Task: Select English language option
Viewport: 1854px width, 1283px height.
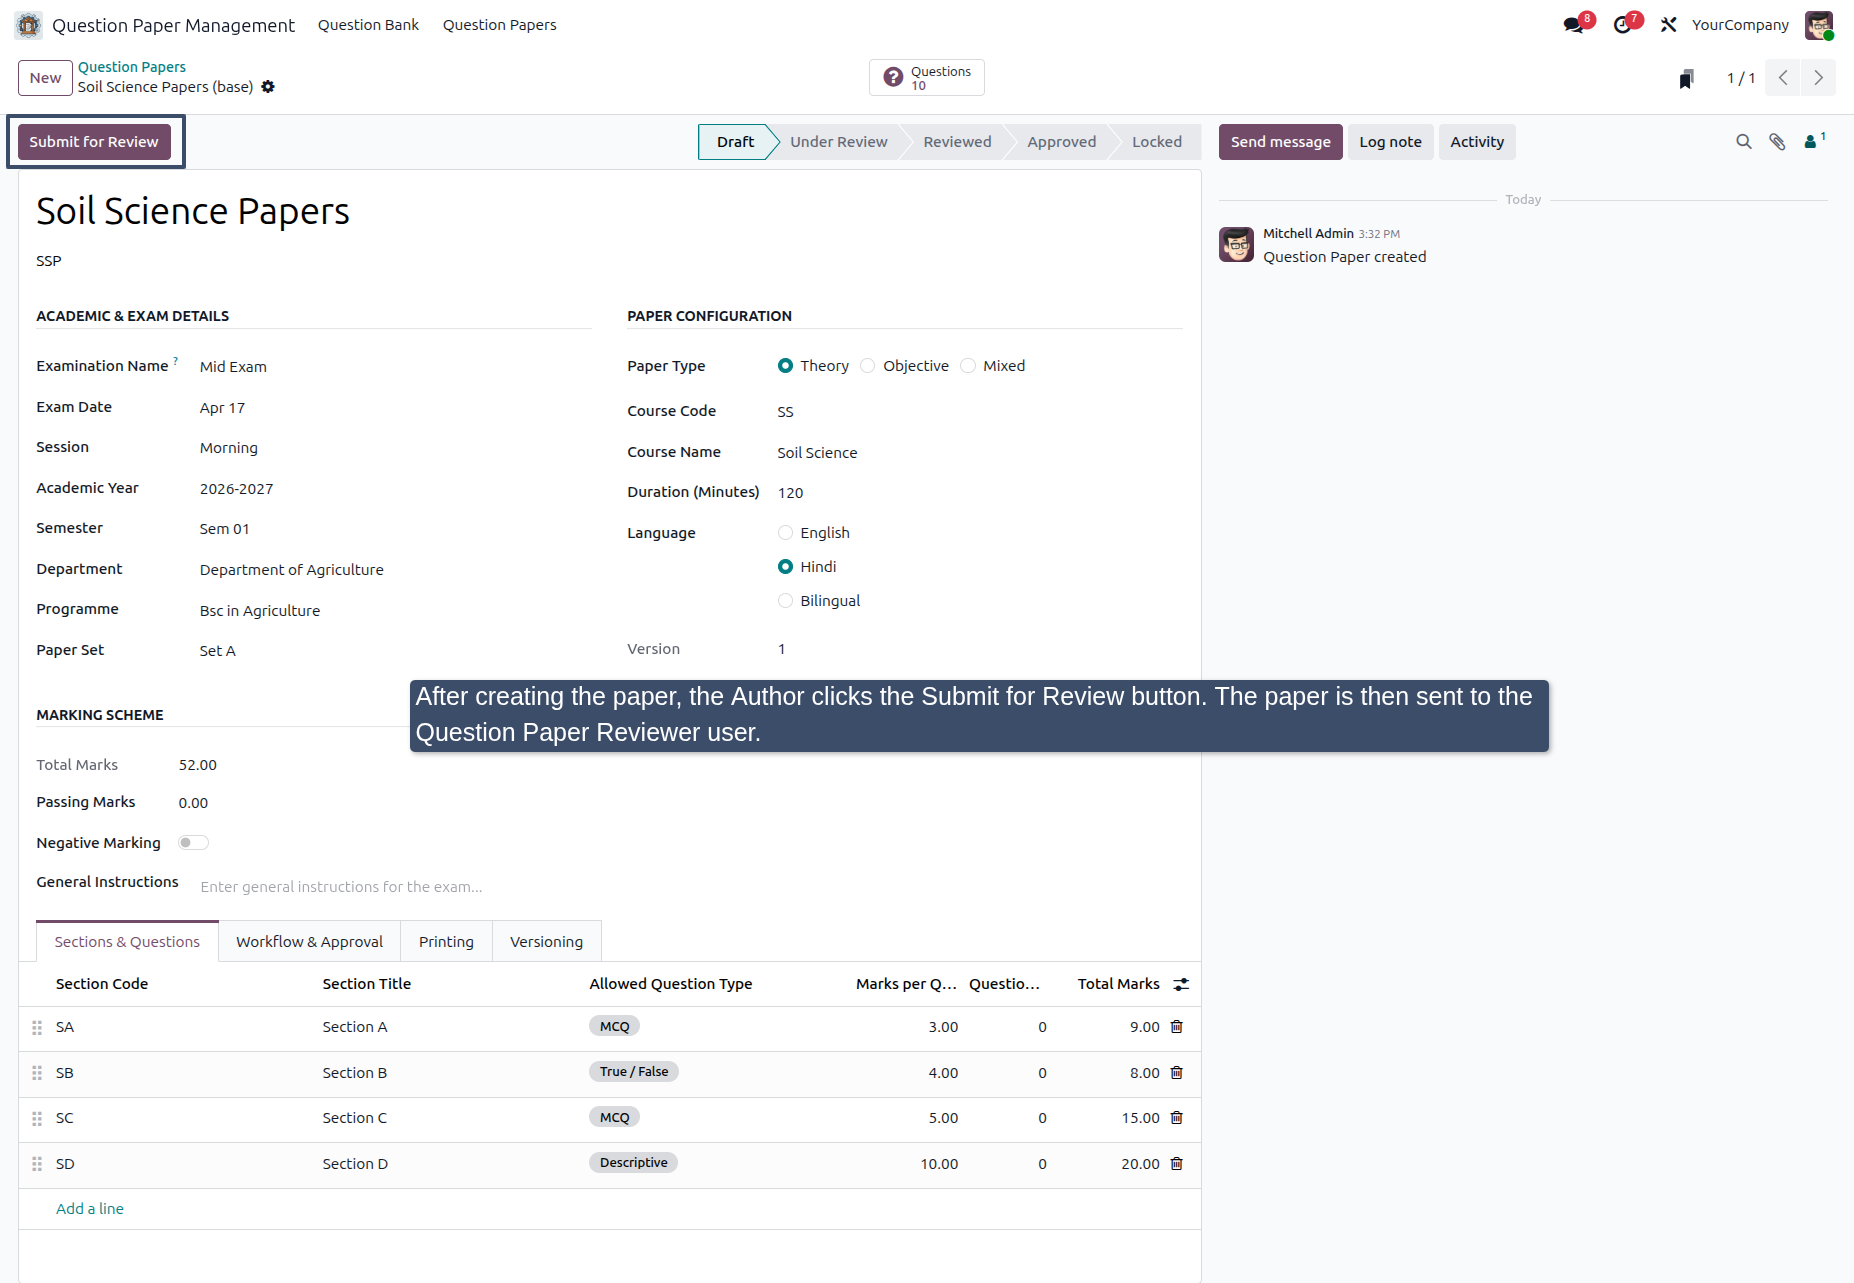Action: coord(785,533)
